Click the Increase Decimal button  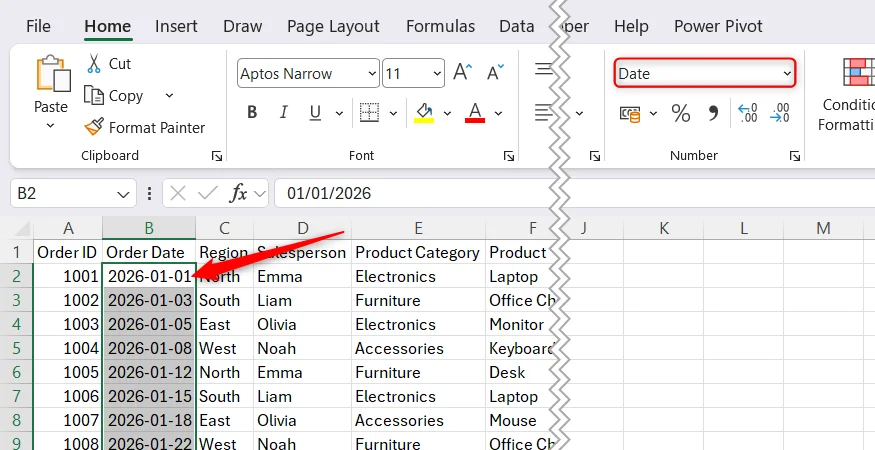pos(748,113)
